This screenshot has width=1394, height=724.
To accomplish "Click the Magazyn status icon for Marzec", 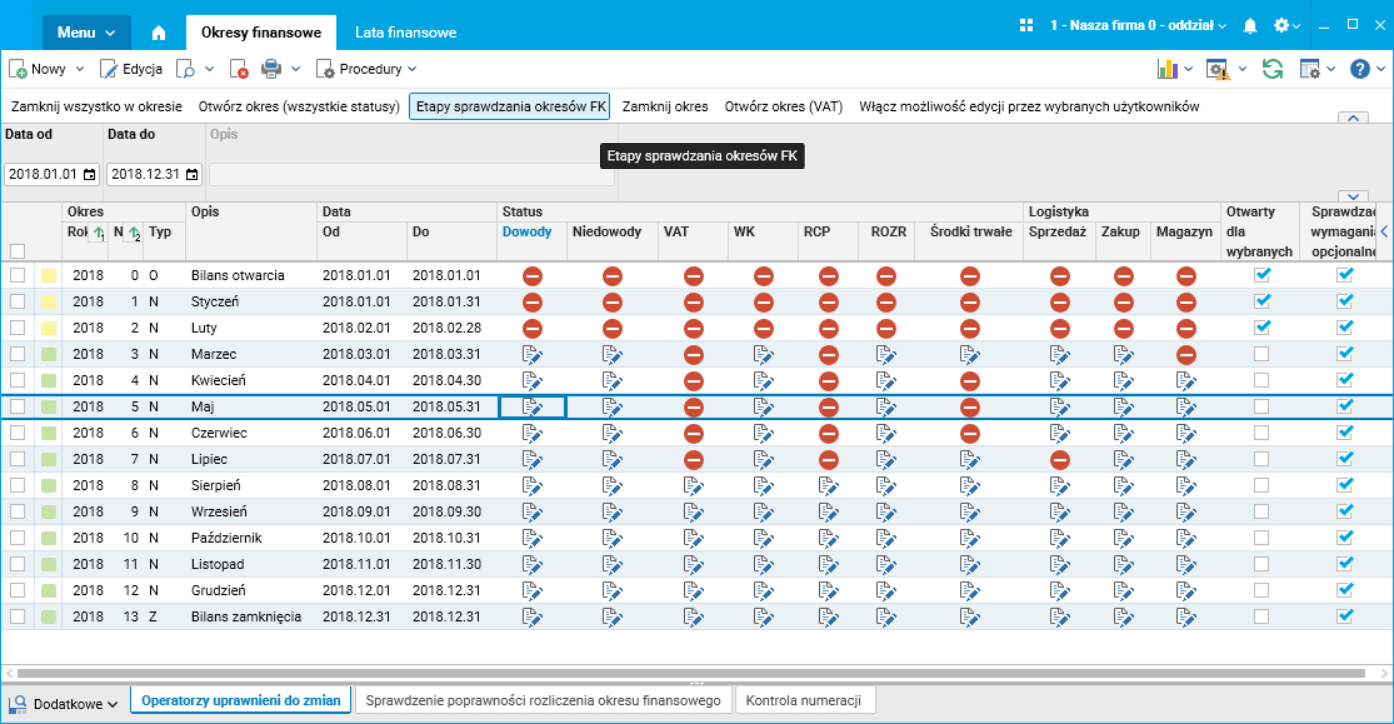I will click(x=1186, y=354).
